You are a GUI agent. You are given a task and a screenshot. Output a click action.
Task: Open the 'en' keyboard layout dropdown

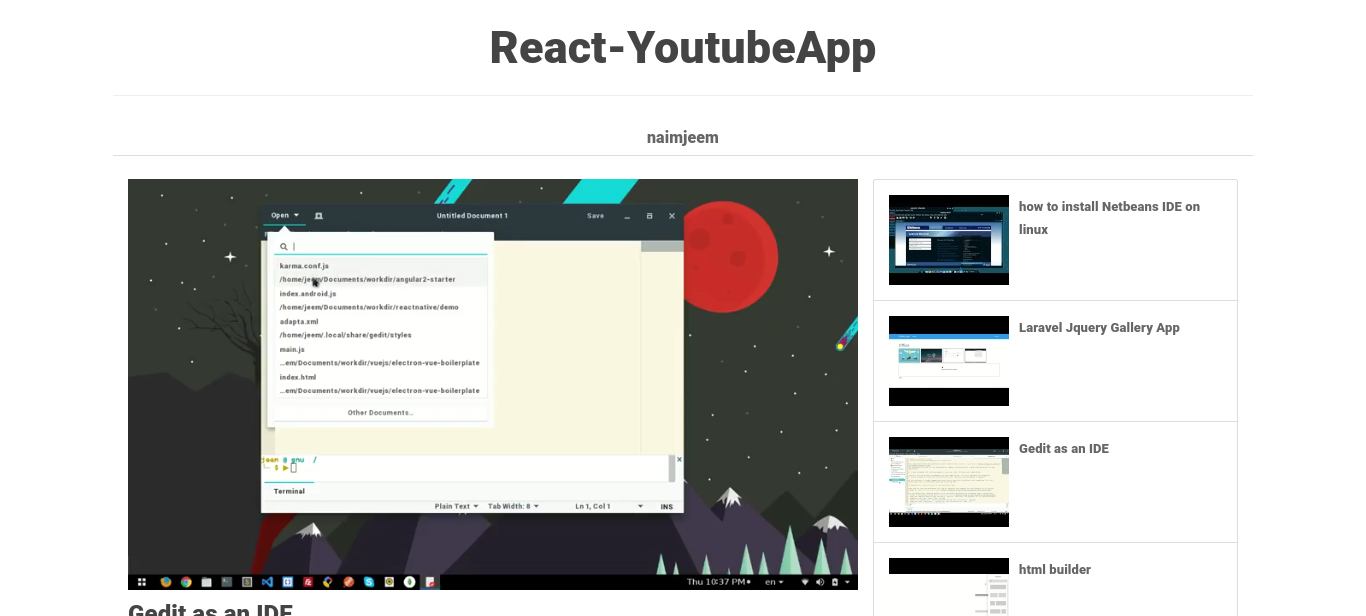tap(774, 582)
